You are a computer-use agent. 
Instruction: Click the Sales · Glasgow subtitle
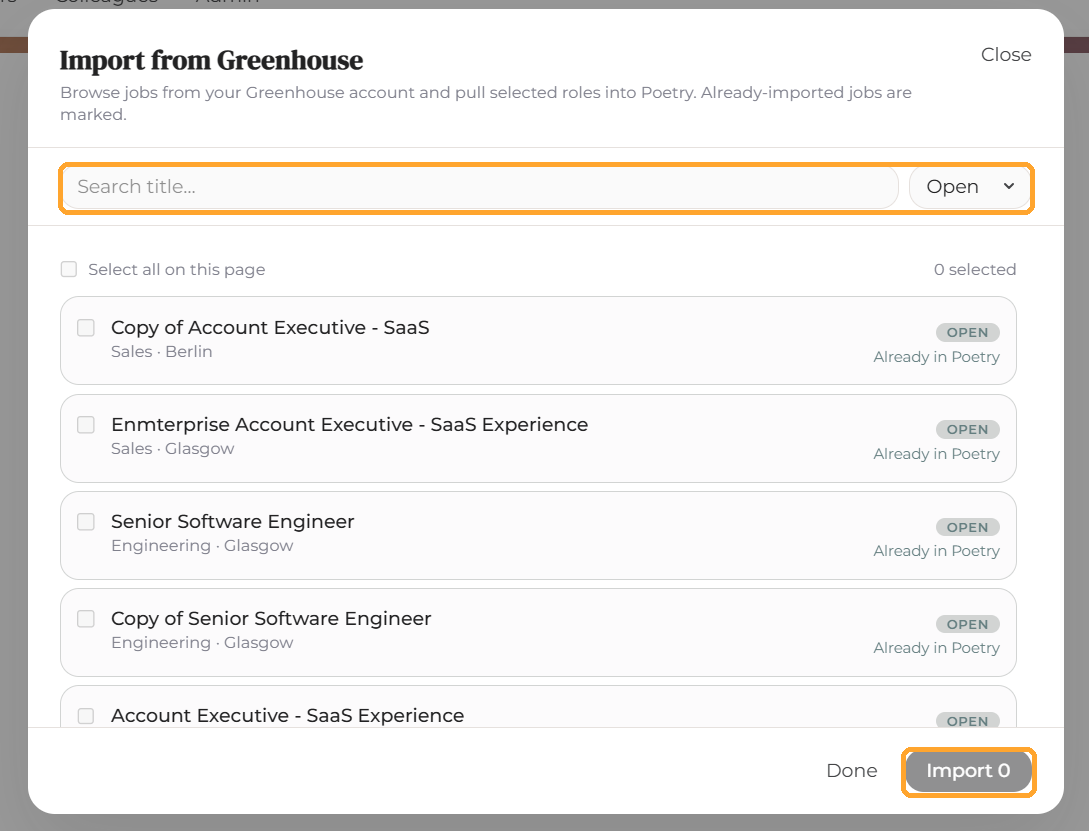(173, 449)
